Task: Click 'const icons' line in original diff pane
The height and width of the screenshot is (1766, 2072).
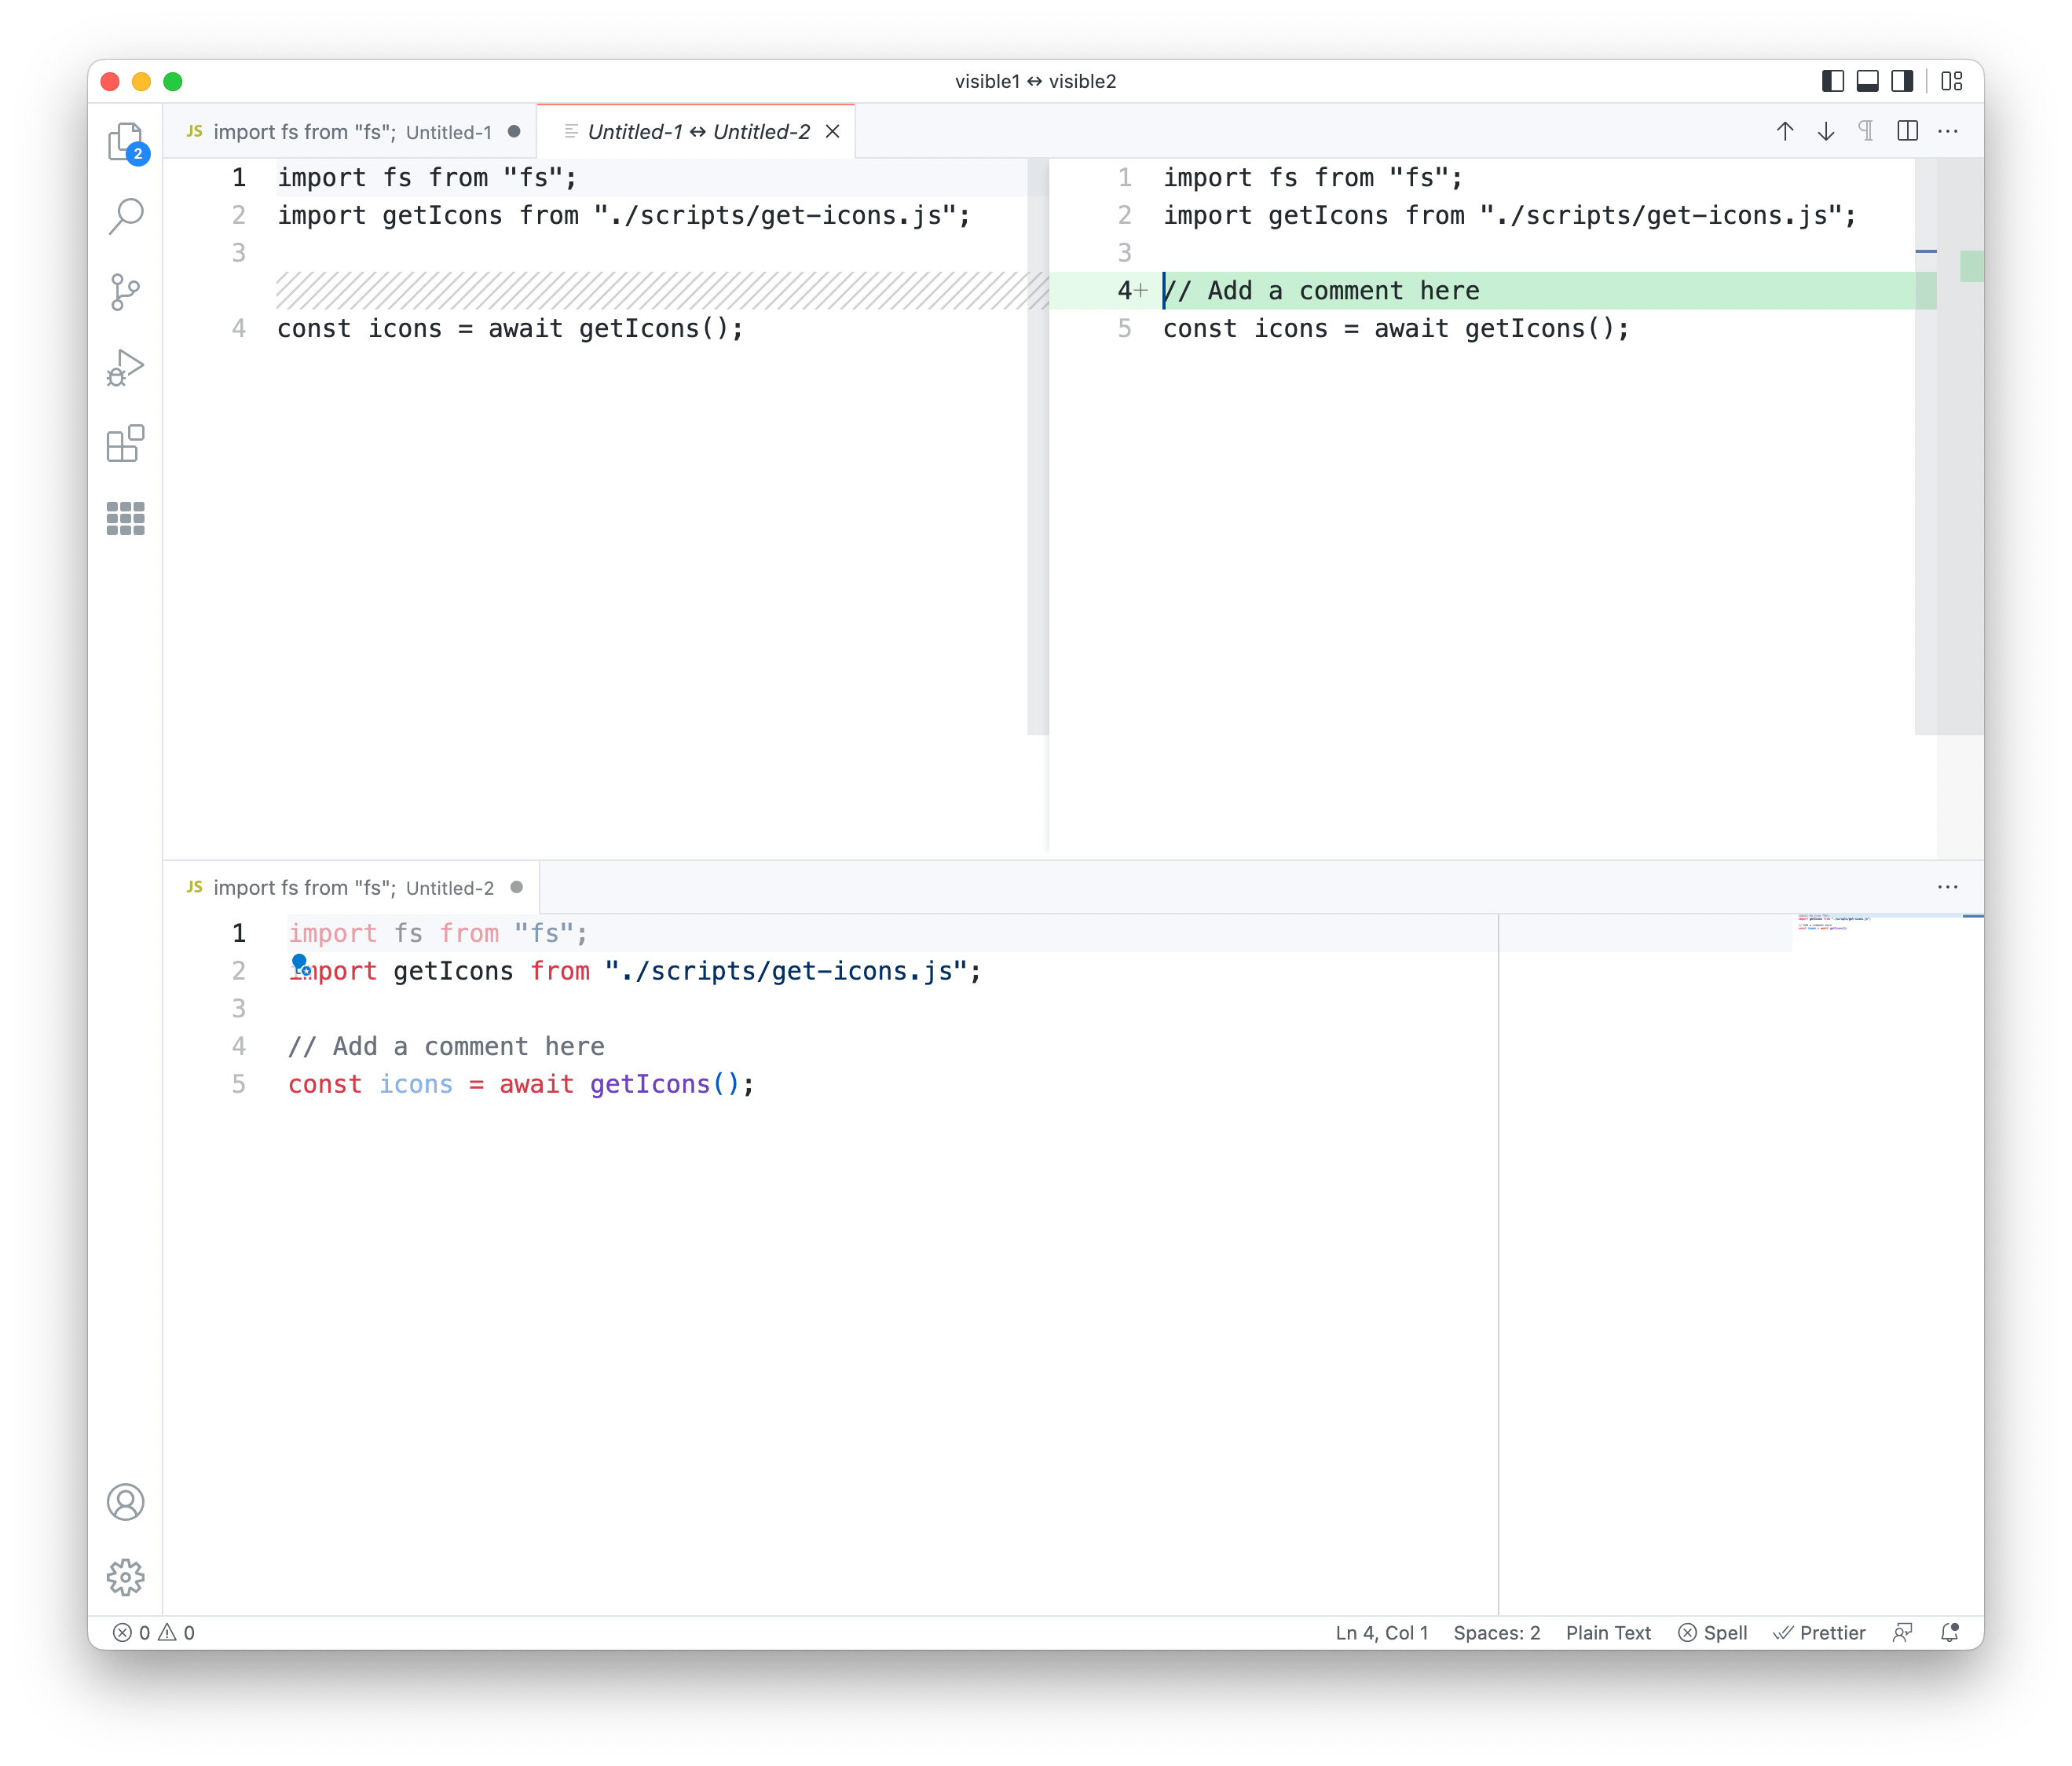Action: click(x=510, y=329)
